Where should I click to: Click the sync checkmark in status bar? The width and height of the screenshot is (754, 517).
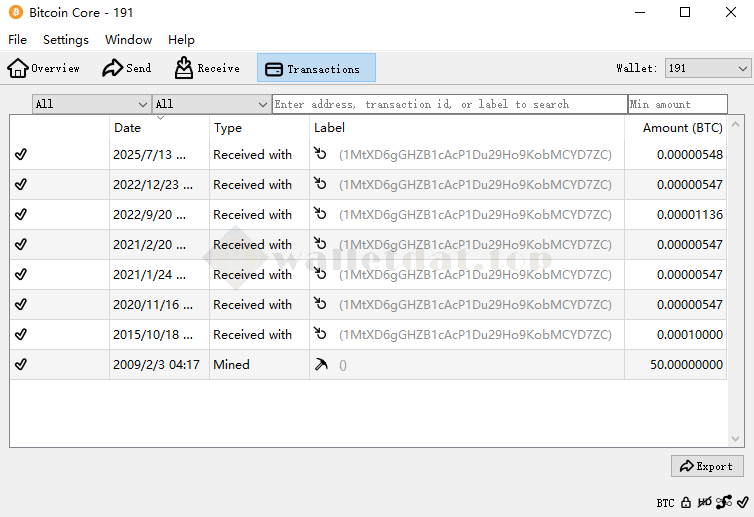[x=742, y=502]
